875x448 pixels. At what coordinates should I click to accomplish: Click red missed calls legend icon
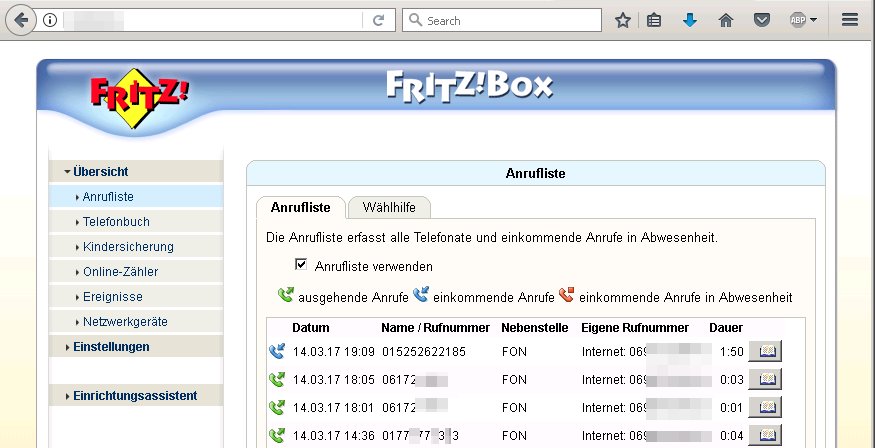click(566, 295)
